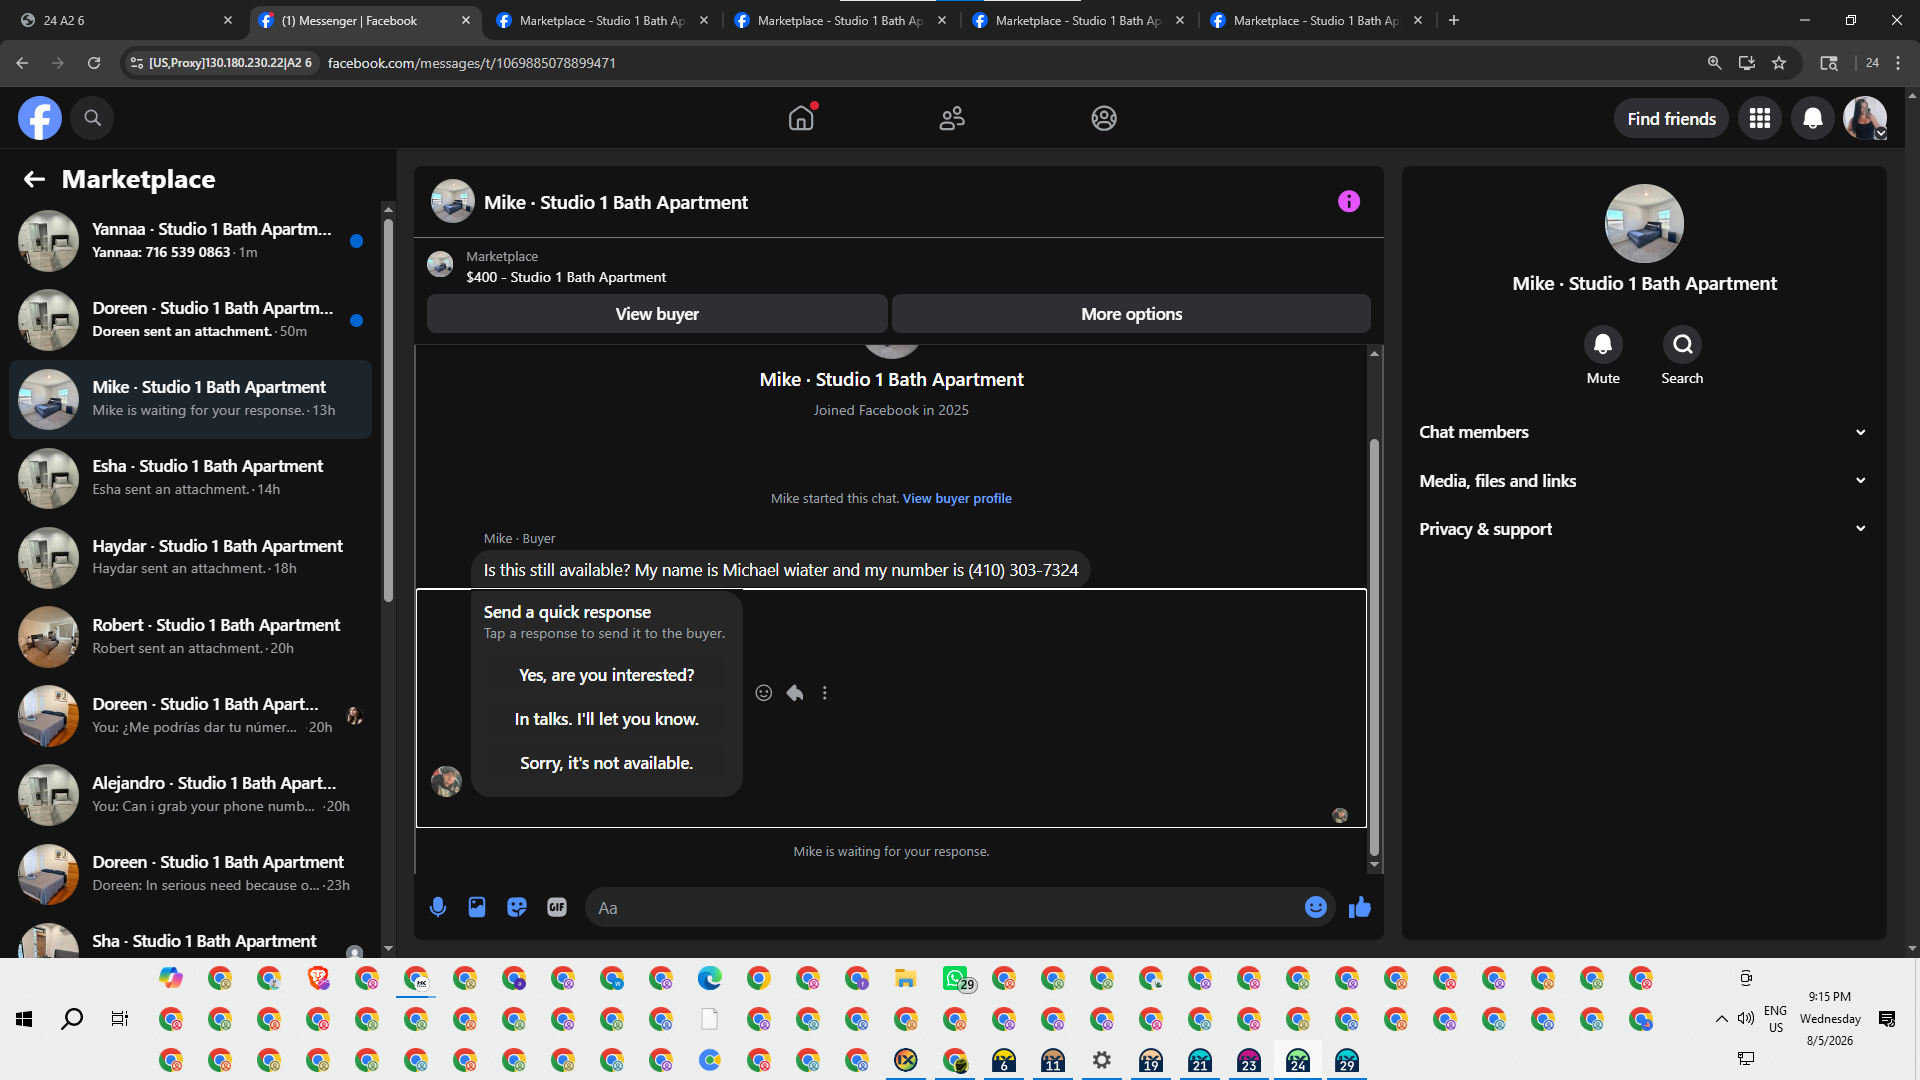The image size is (1920, 1080).
Task: Open the emoji picker in message box
Action: [x=1316, y=907]
